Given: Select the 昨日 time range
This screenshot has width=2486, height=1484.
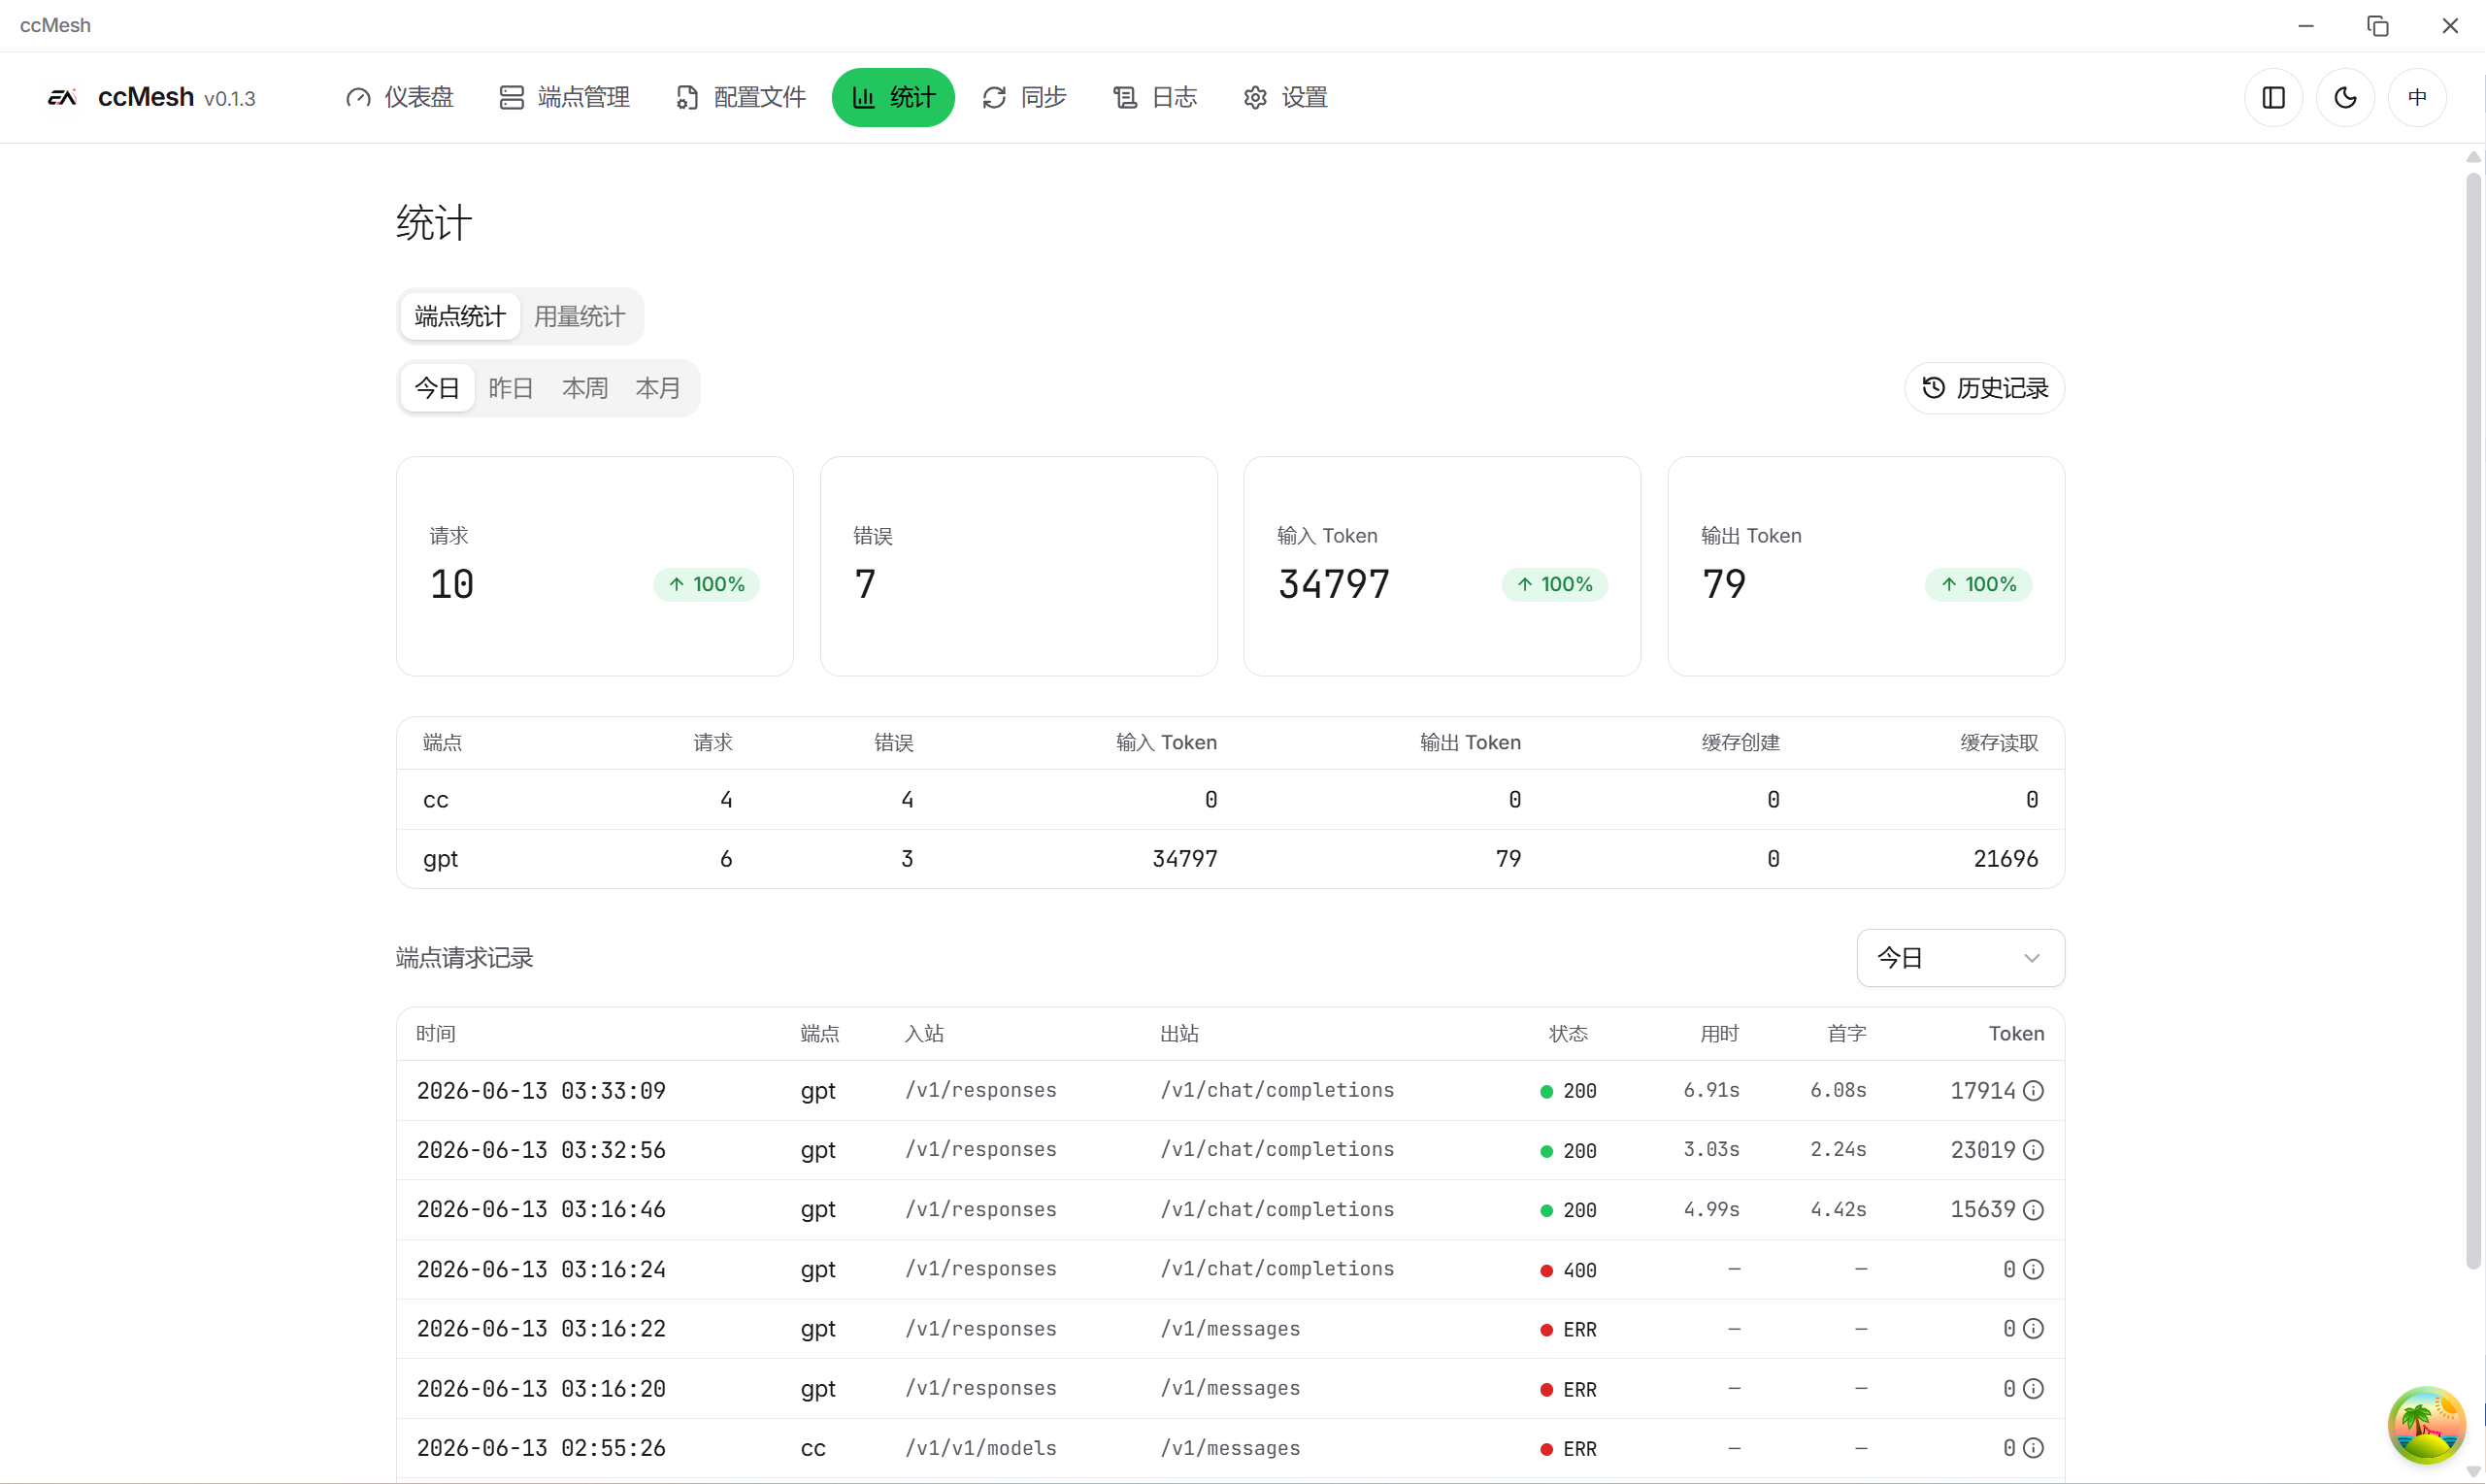Looking at the screenshot, I should point(510,388).
